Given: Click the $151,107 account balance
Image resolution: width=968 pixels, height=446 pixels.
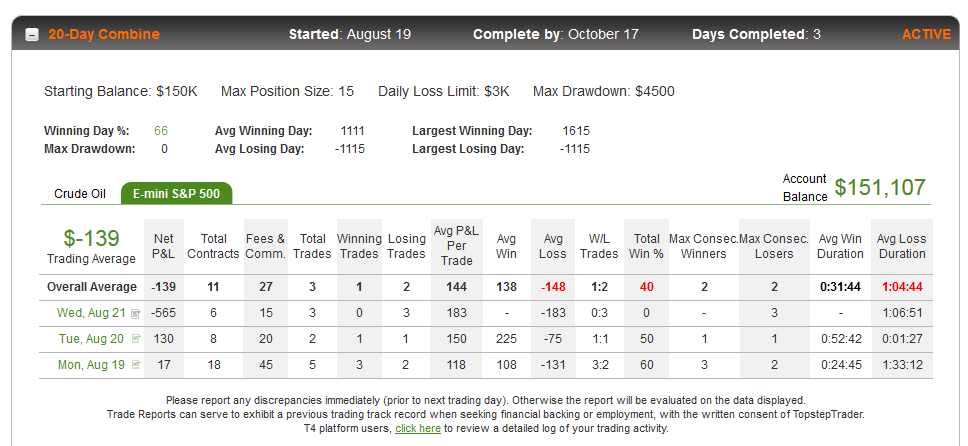Looking at the screenshot, I should pyautogui.click(x=880, y=187).
